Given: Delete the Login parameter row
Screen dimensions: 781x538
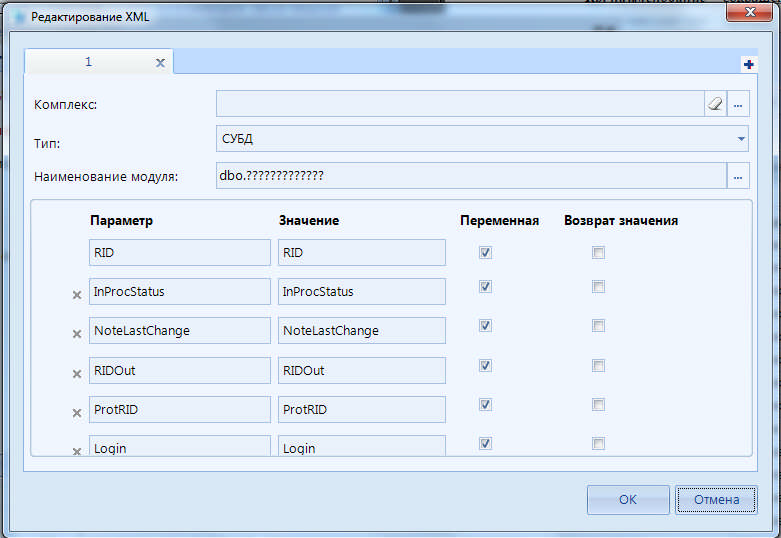Looking at the screenshot, I should click(77, 451).
